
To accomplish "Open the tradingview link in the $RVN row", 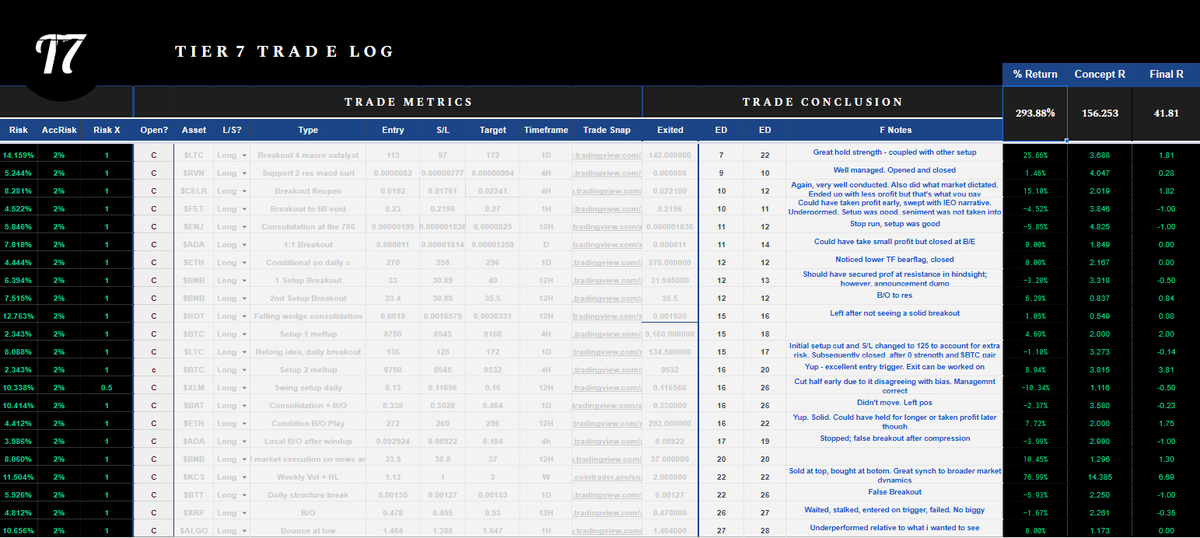I will (605, 171).
